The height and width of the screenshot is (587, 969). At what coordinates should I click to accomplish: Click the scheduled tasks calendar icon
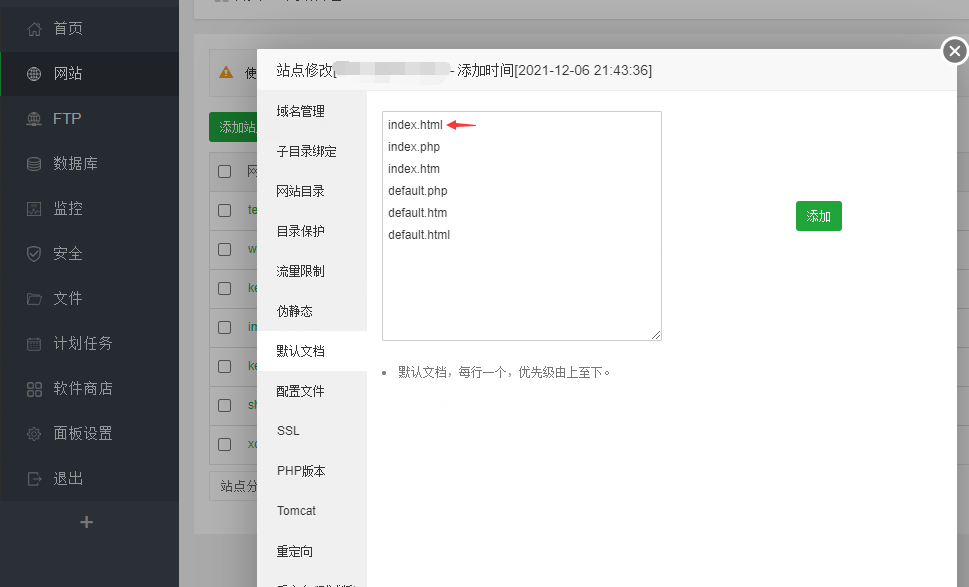pos(34,344)
